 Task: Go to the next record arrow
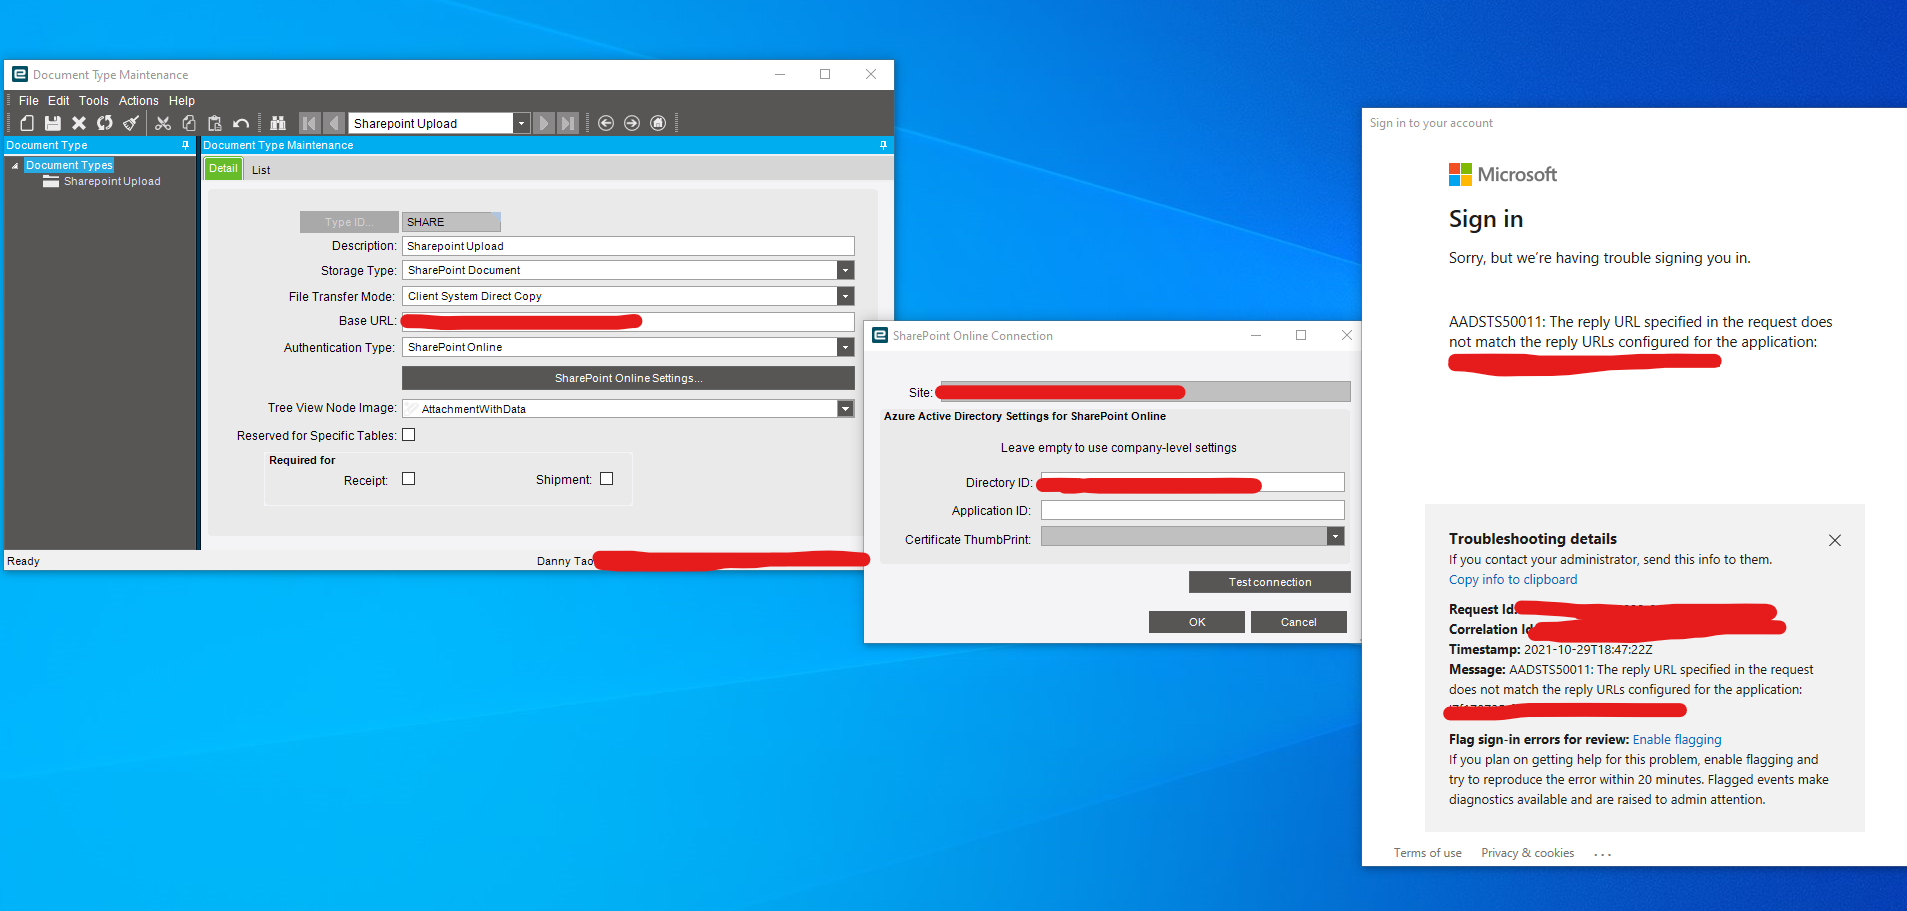click(x=544, y=123)
